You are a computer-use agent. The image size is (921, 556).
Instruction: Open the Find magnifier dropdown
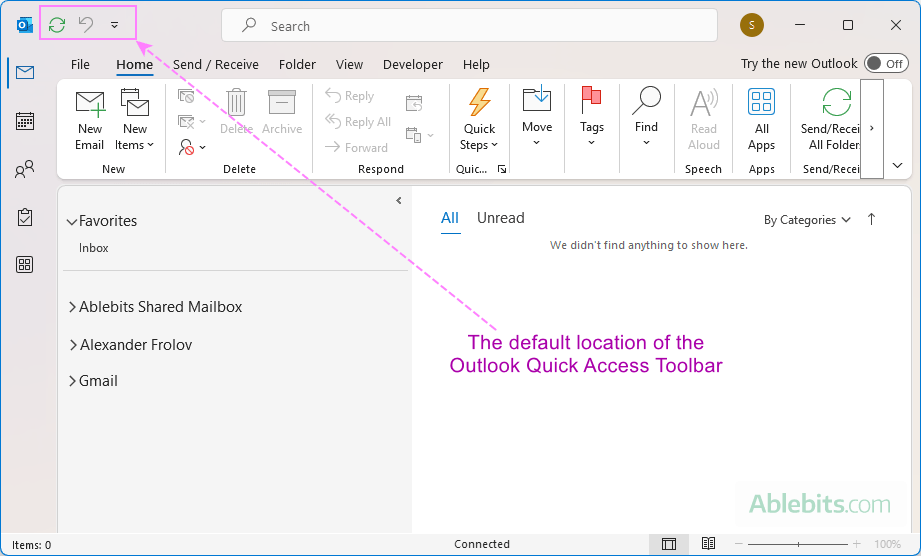[x=646, y=116]
